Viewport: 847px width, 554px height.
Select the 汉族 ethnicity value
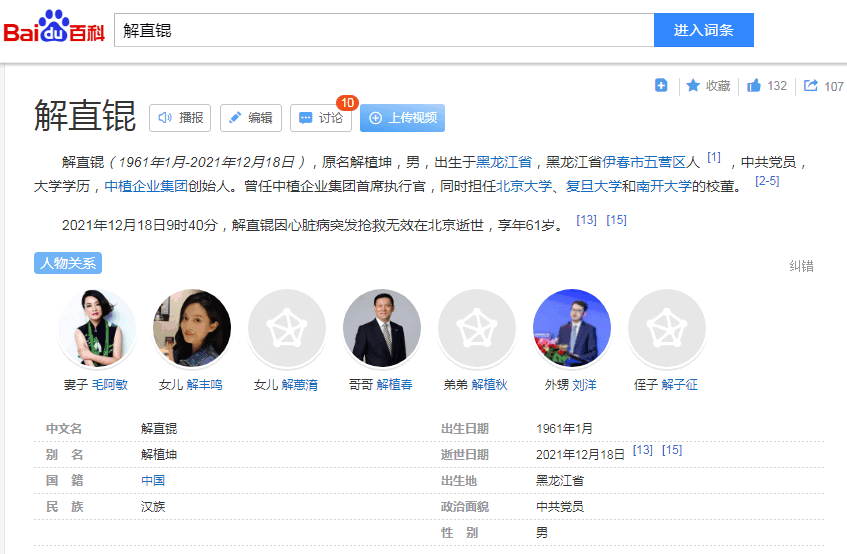click(x=153, y=506)
